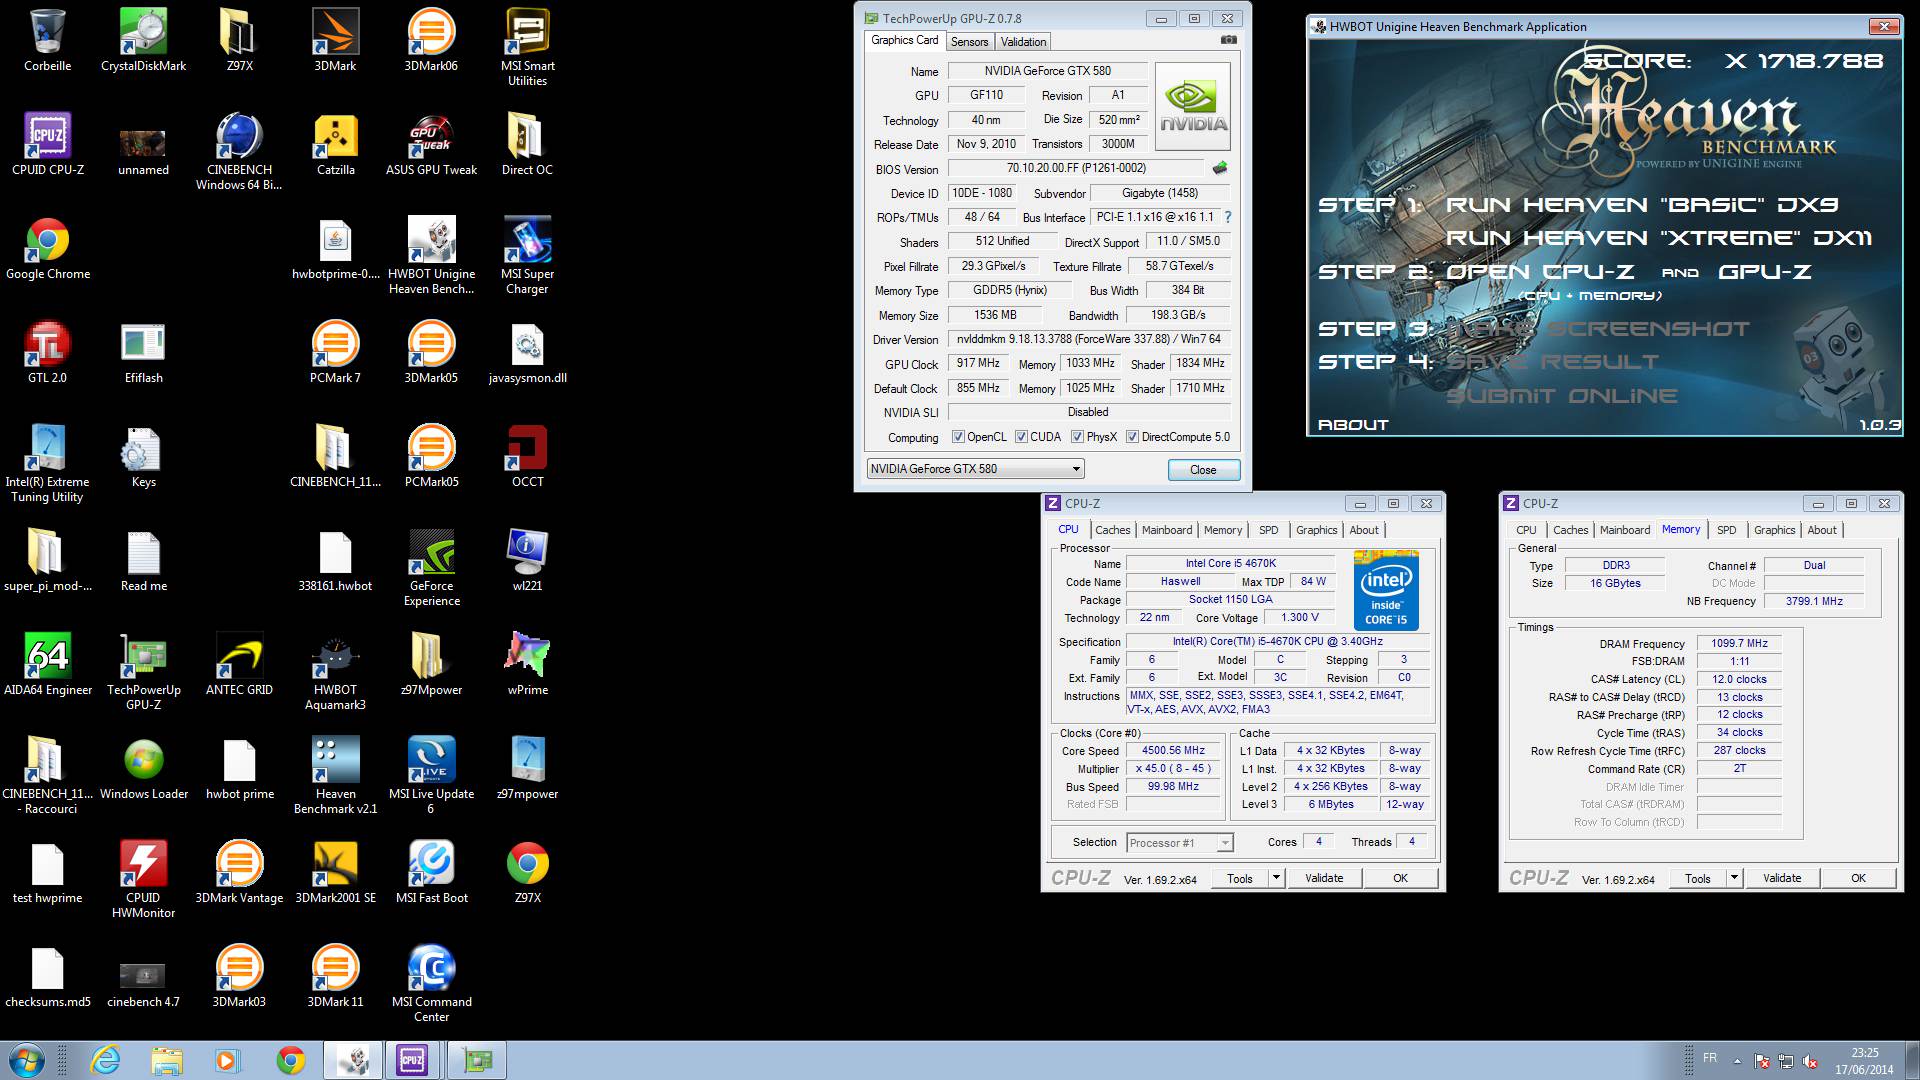Click the BIOS save icon in GPU-Z
The height and width of the screenshot is (1080, 1920).
pos(1219,168)
